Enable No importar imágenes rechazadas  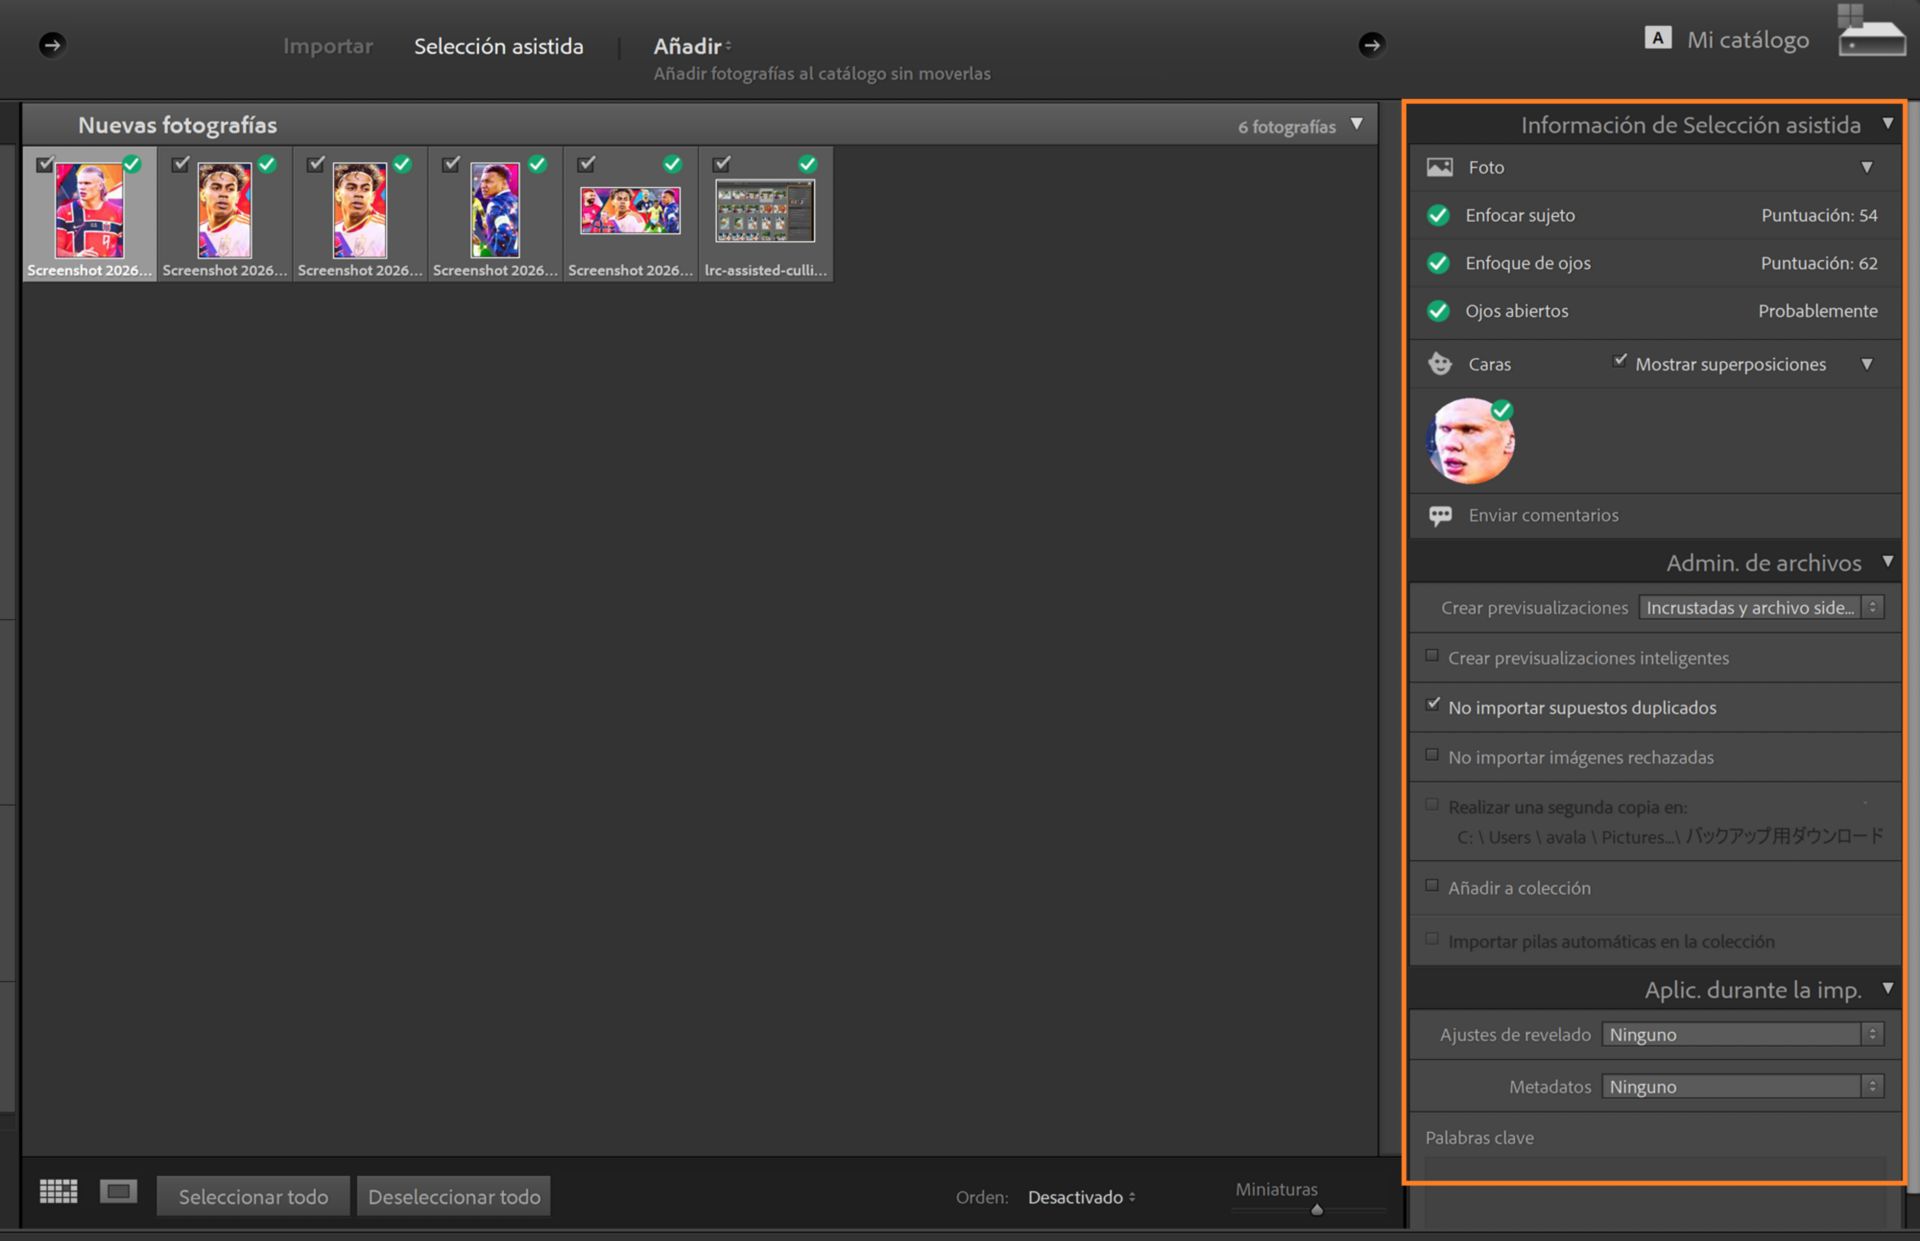1432,755
